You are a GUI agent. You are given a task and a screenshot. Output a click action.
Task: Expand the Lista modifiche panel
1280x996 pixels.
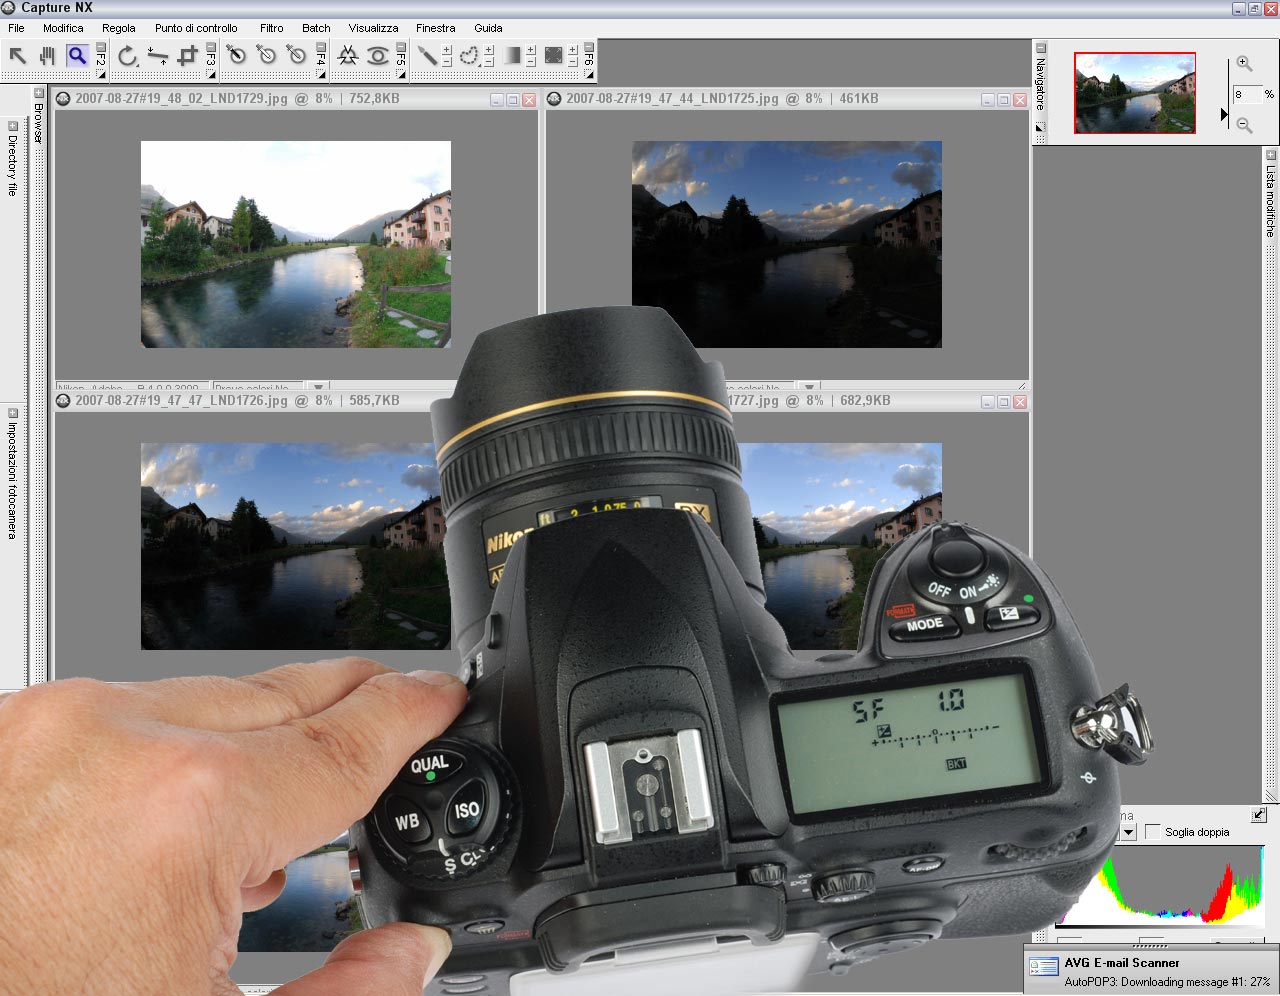click(x=1270, y=155)
